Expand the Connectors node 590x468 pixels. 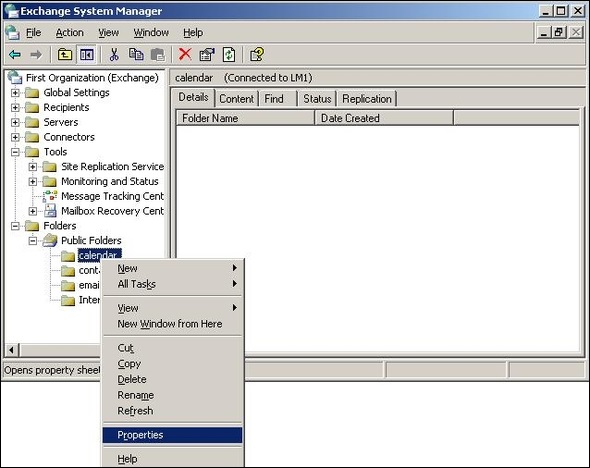click(x=15, y=137)
